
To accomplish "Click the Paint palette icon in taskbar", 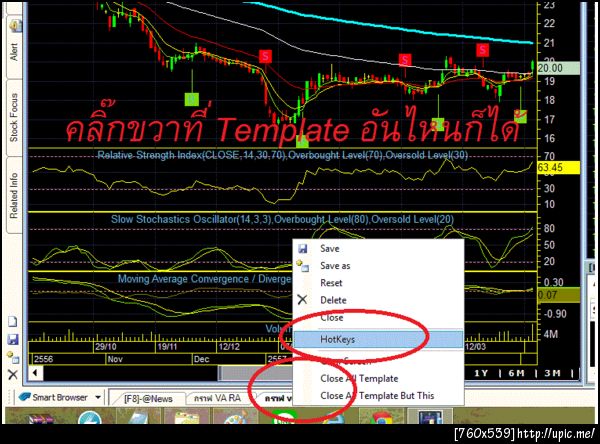I will (x=235, y=418).
